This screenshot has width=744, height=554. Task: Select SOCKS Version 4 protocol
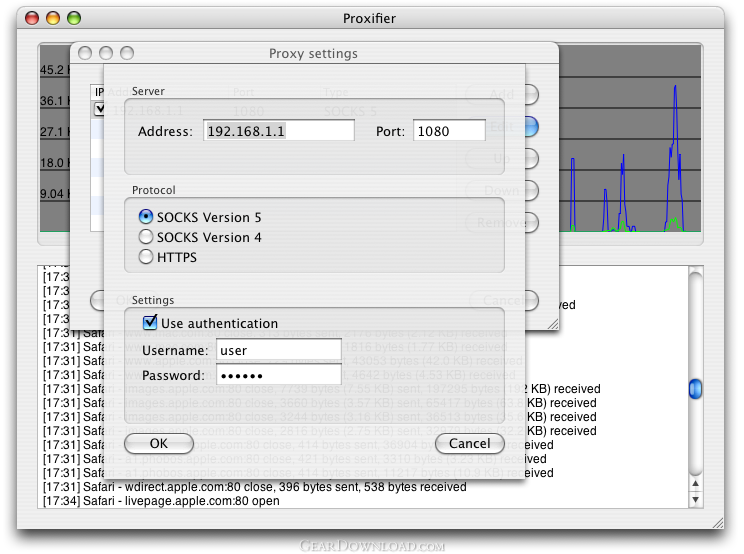coord(146,237)
